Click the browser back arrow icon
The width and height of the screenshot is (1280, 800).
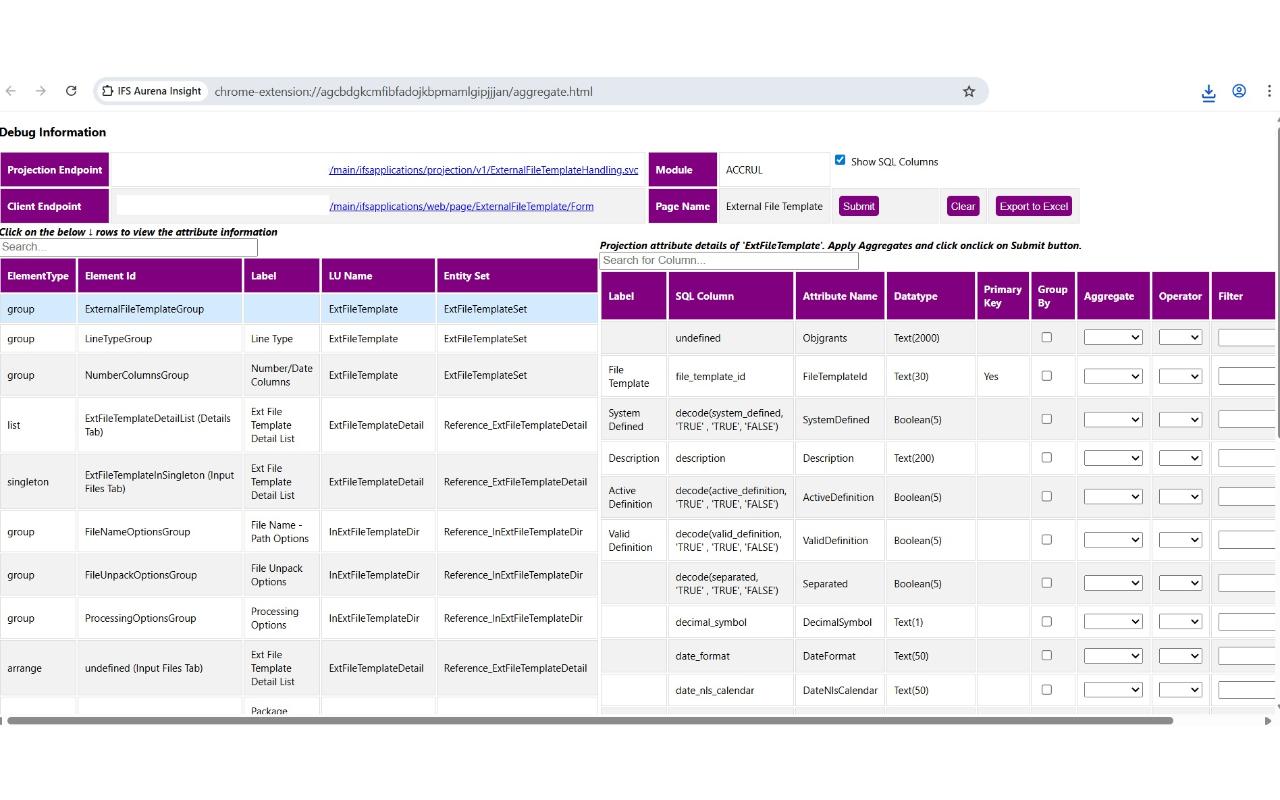click(x=11, y=91)
